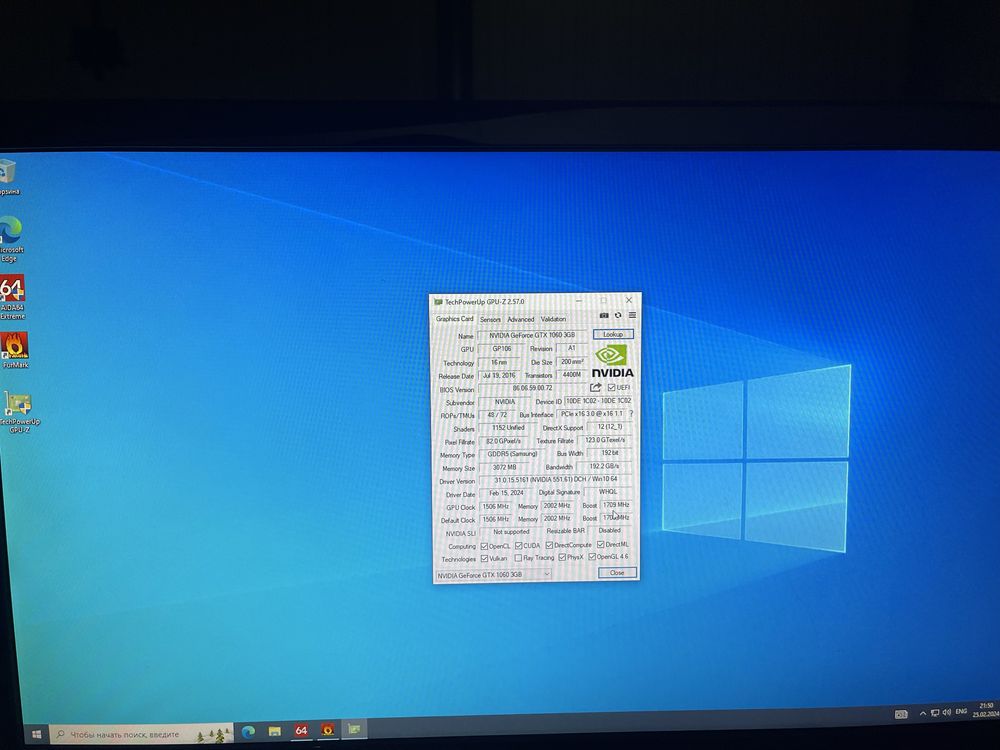Image resolution: width=1000 pixels, height=750 pixels.
Task: Click the bus interface question mark
Action: click(x=631, y=414)
